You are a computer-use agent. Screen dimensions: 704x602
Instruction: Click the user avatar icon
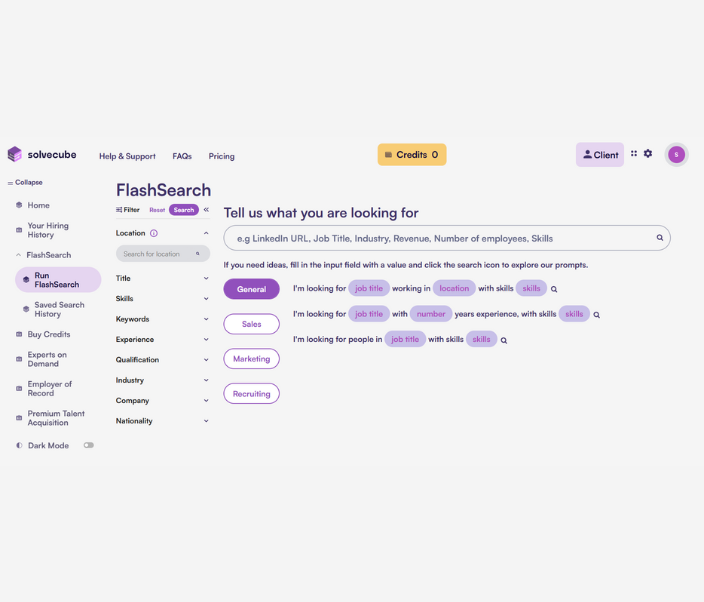[x=677, y=154]
